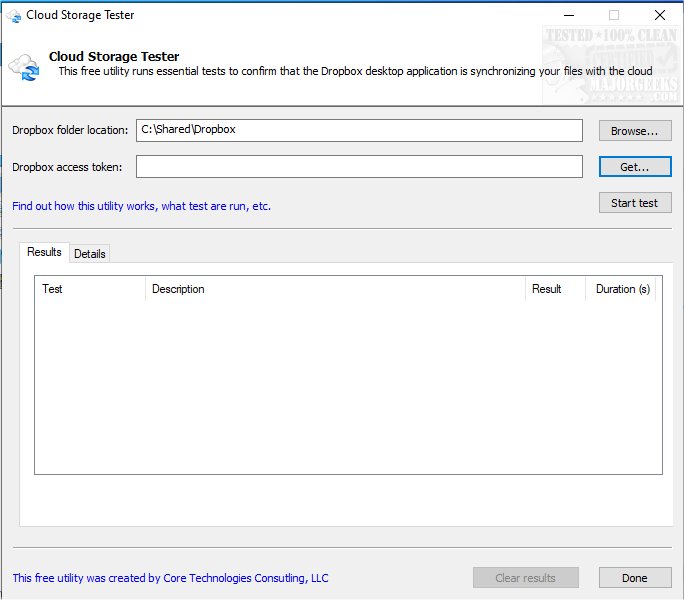The width and height of the screenshot is (684, 600).
Task: Close the Cloud Storage Tester window
Action: (659, 15)
